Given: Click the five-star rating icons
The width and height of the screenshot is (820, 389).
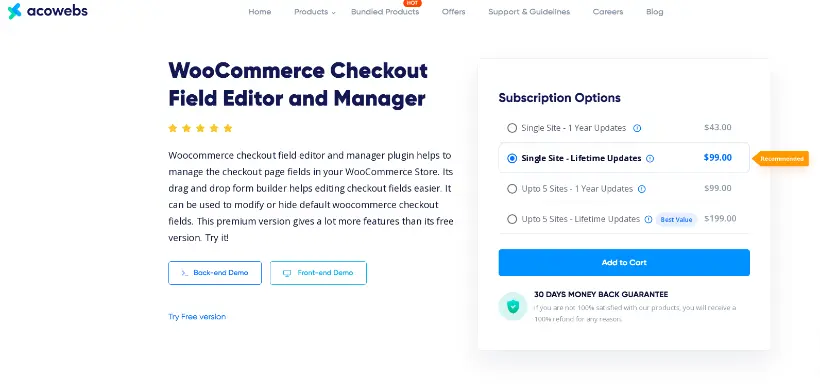Looking at the screenshot, I should click(200, 128).
